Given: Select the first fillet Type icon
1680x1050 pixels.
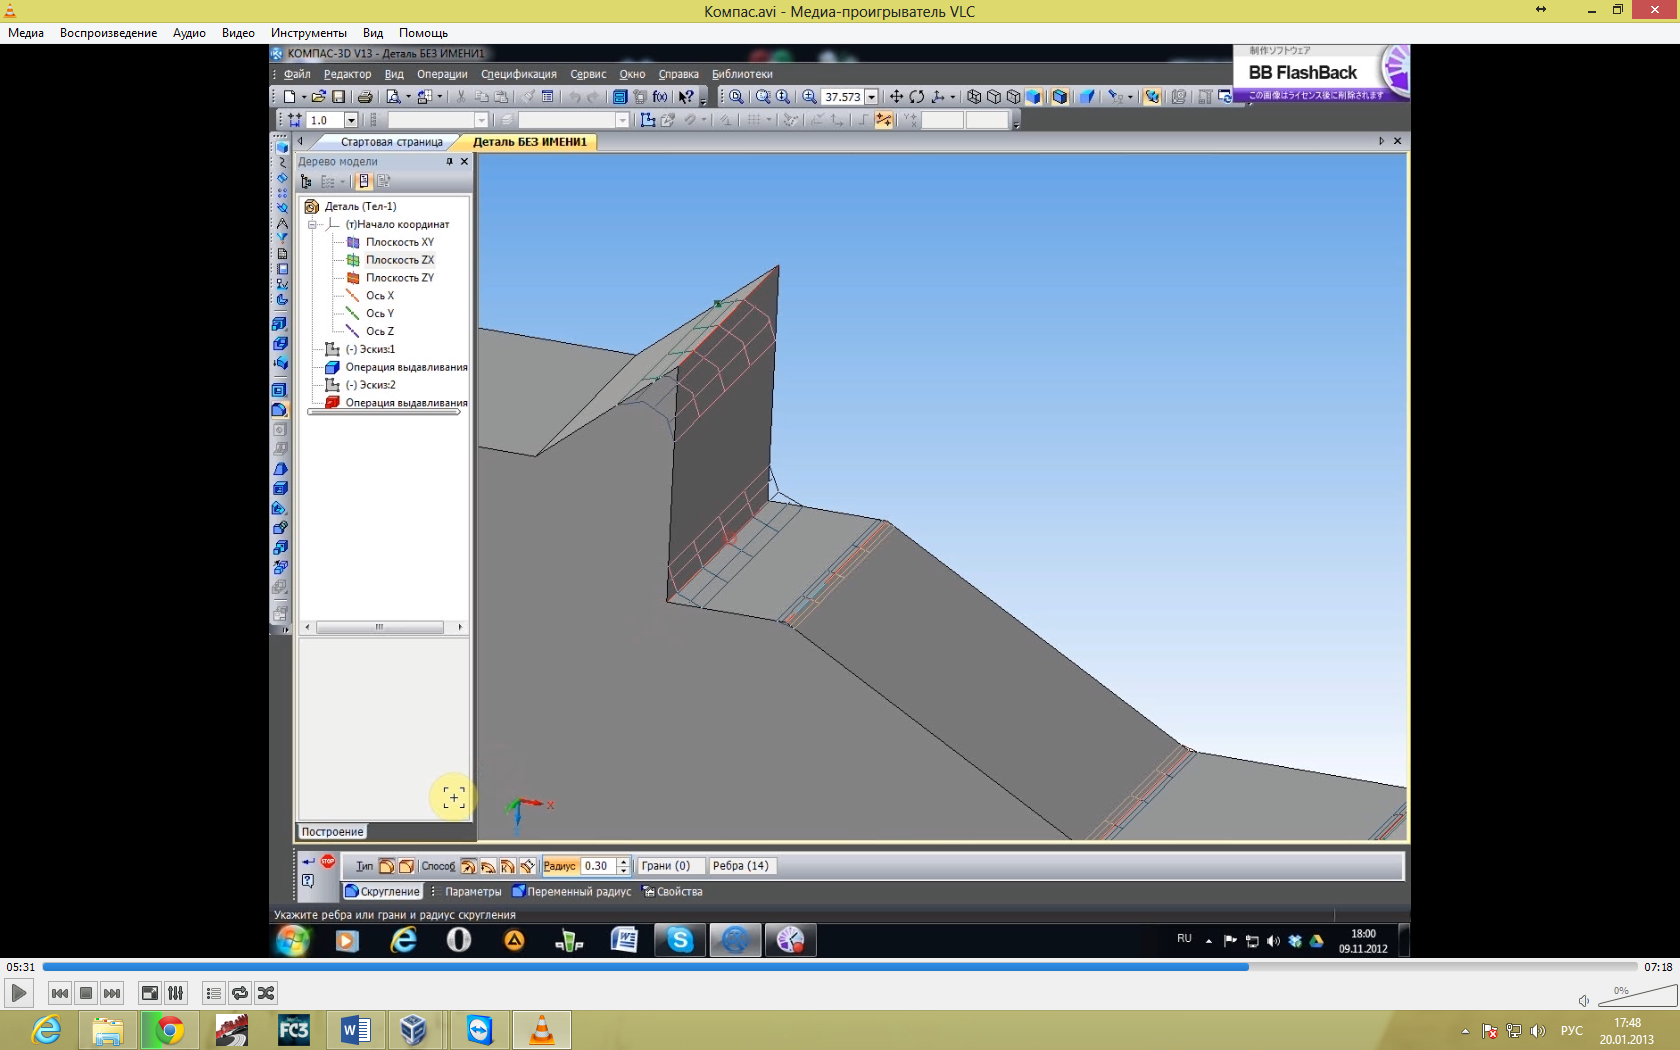Looking at the screenshot, I should tap(386, 866).
